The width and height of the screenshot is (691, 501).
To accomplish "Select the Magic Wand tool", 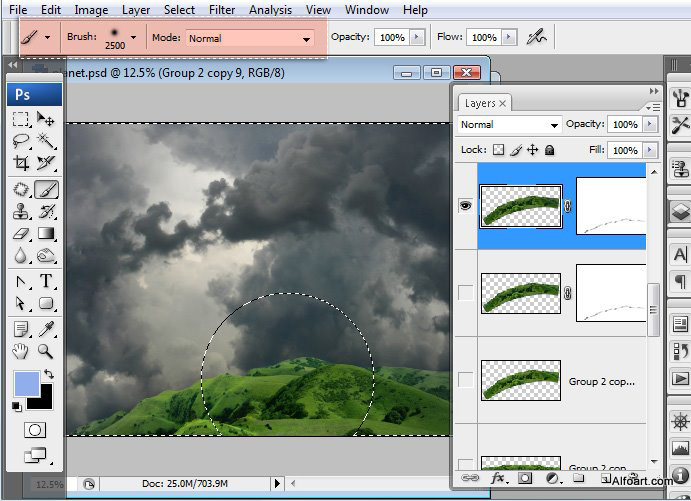I will [46, 141].
